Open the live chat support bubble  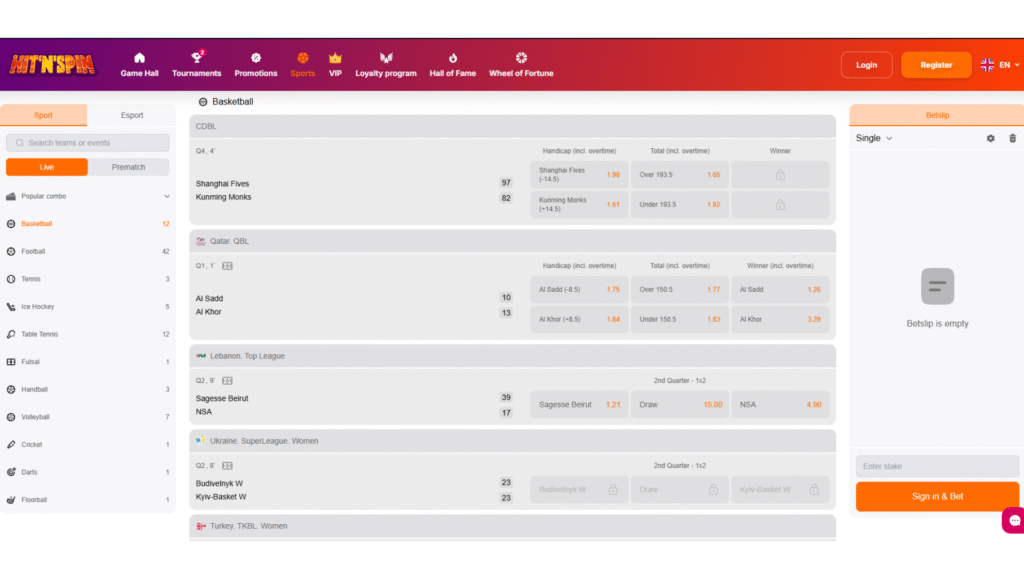1014,520
